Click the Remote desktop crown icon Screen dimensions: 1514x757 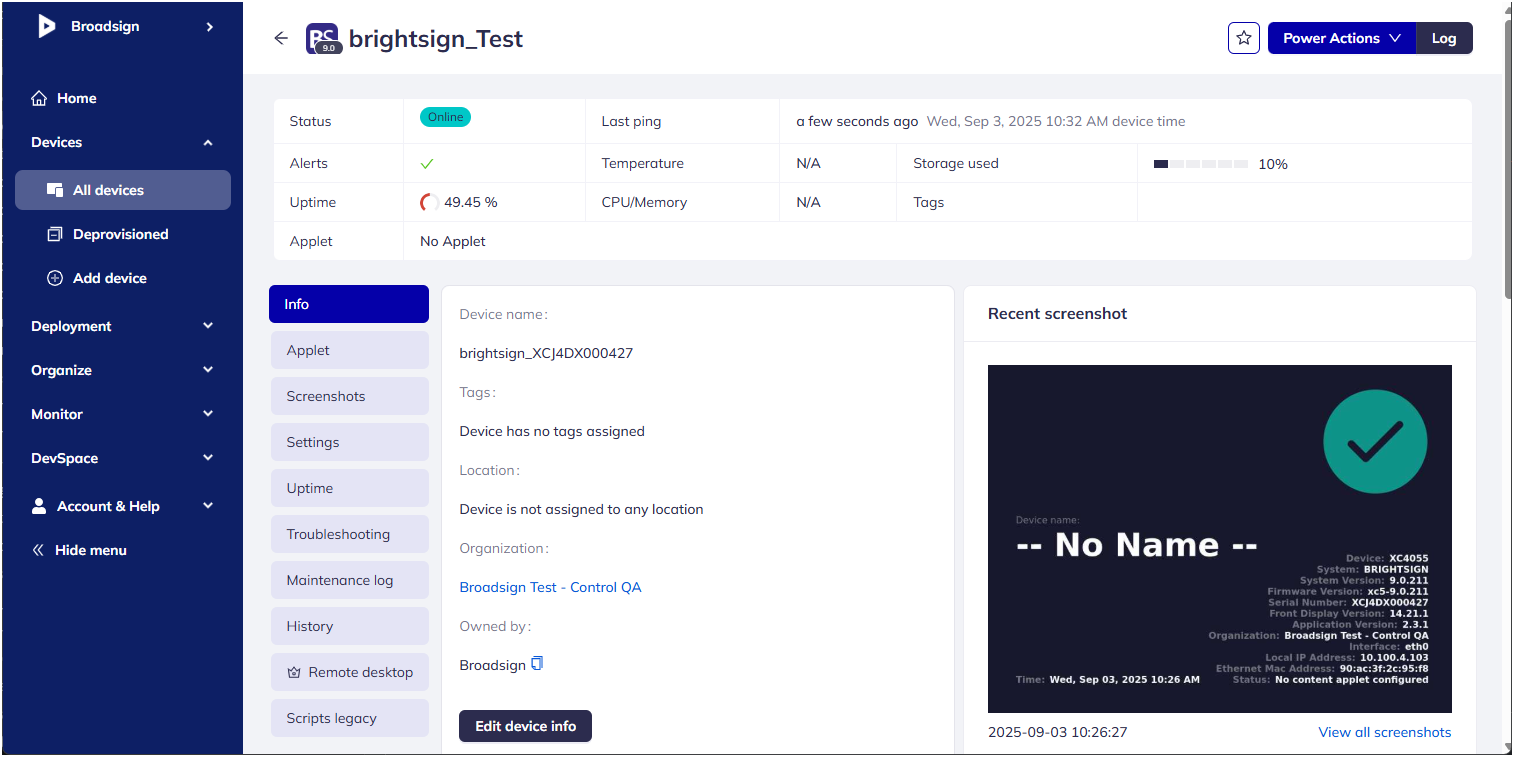click(x=294, y=672)
